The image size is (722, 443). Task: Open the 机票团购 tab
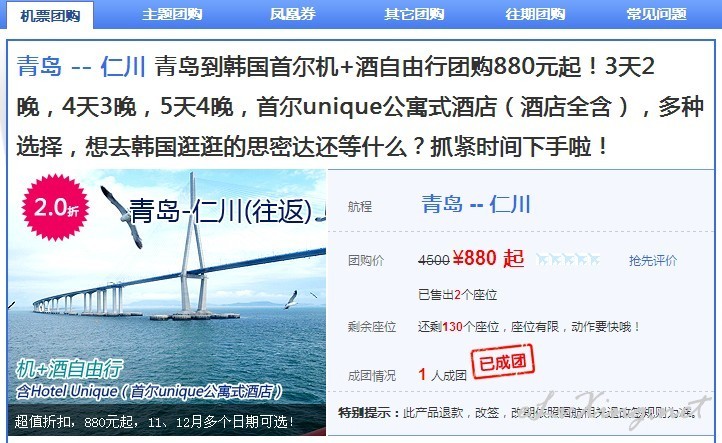[x=50, y=15]
